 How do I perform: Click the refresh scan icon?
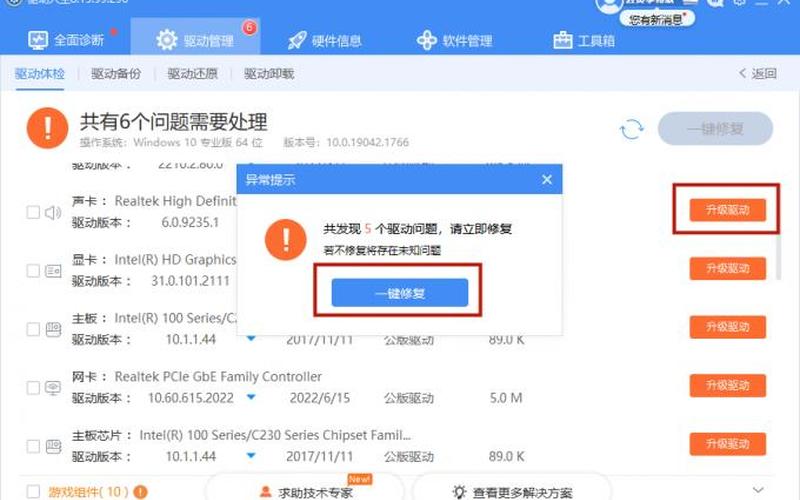point(631,129)
